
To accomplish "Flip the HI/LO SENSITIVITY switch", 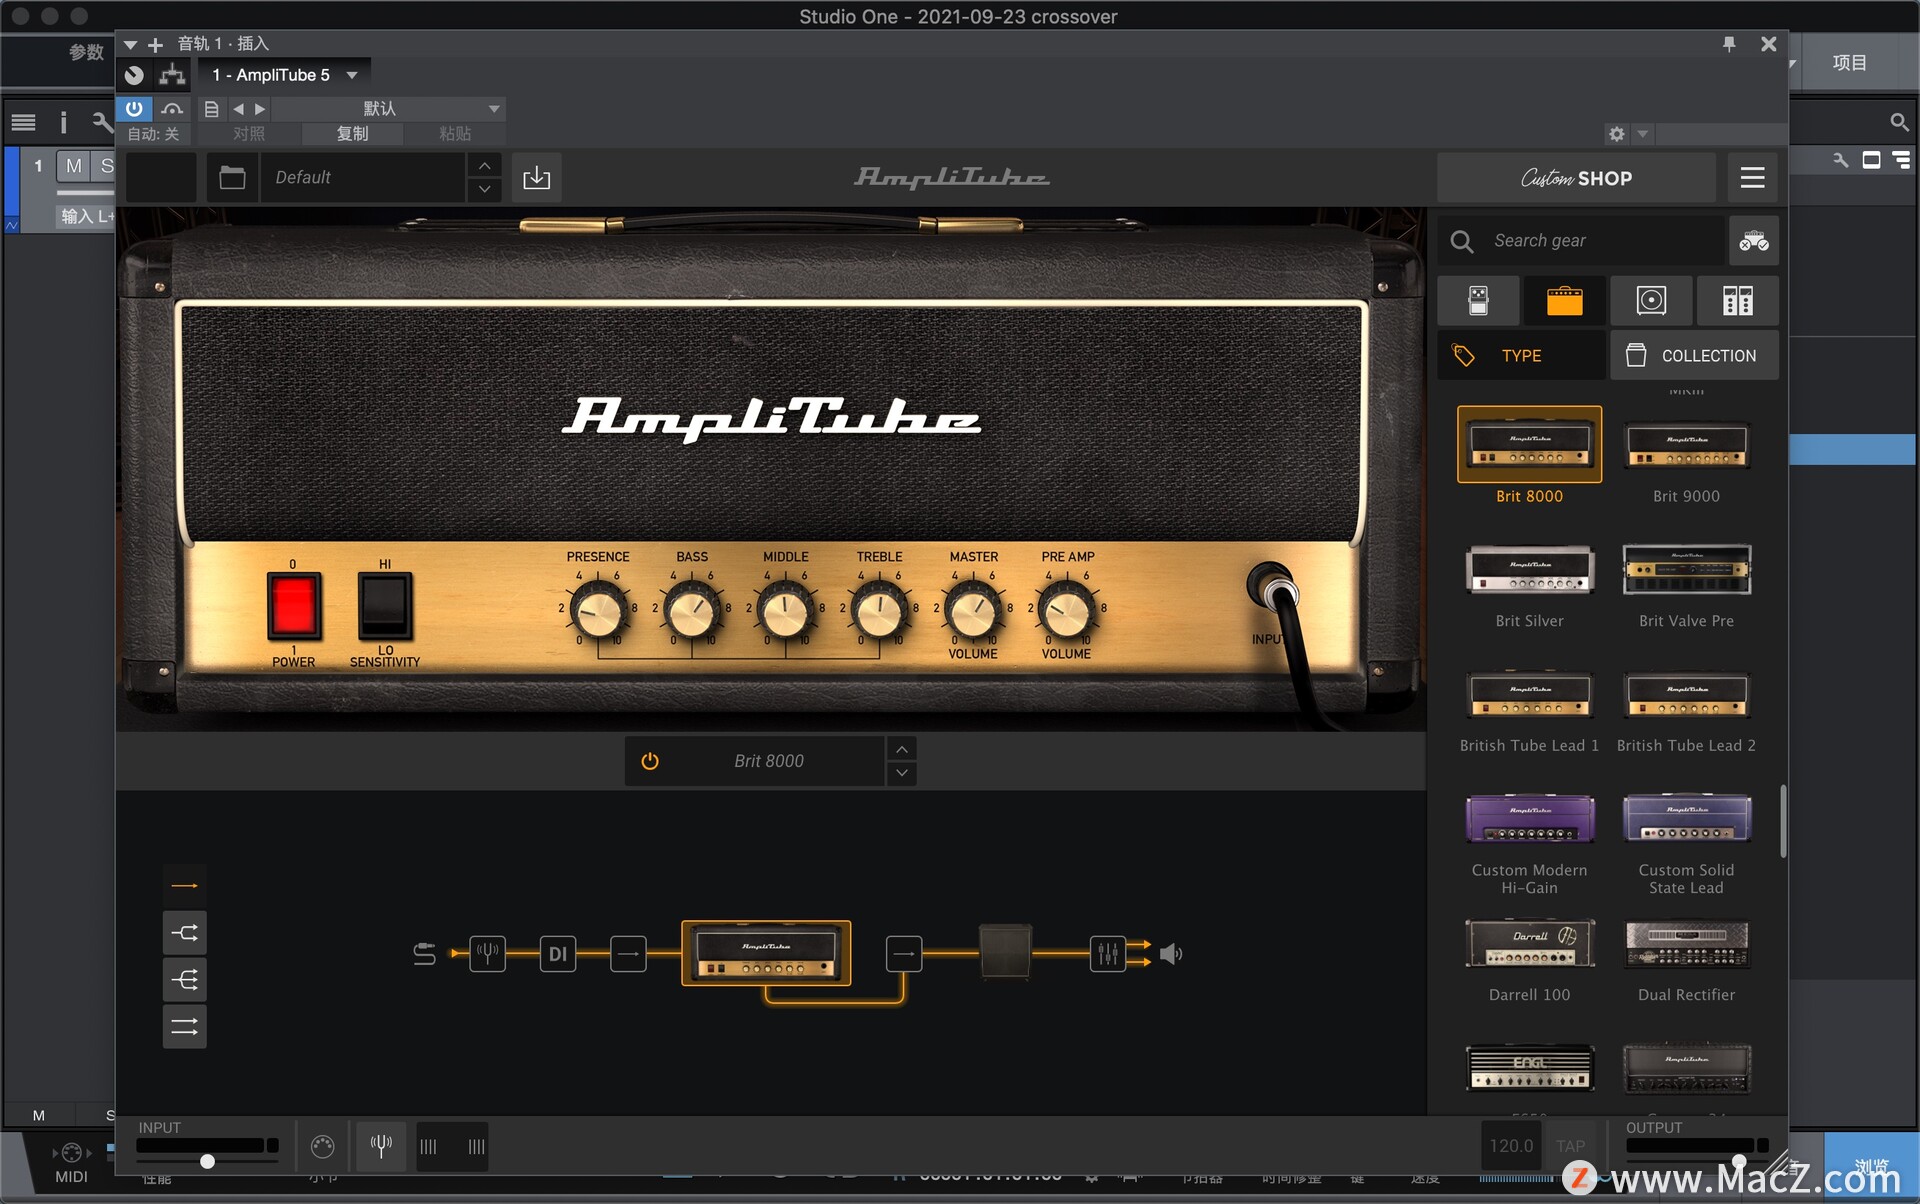I will pyautogui.click(x=385, y=606).
